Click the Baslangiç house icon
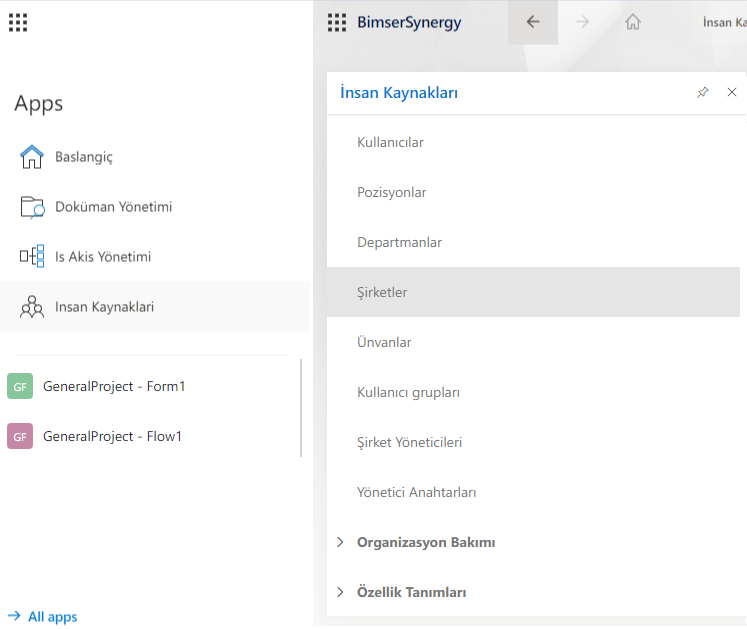747x629 pixels. pyautogui.click(x=32, y=157)
